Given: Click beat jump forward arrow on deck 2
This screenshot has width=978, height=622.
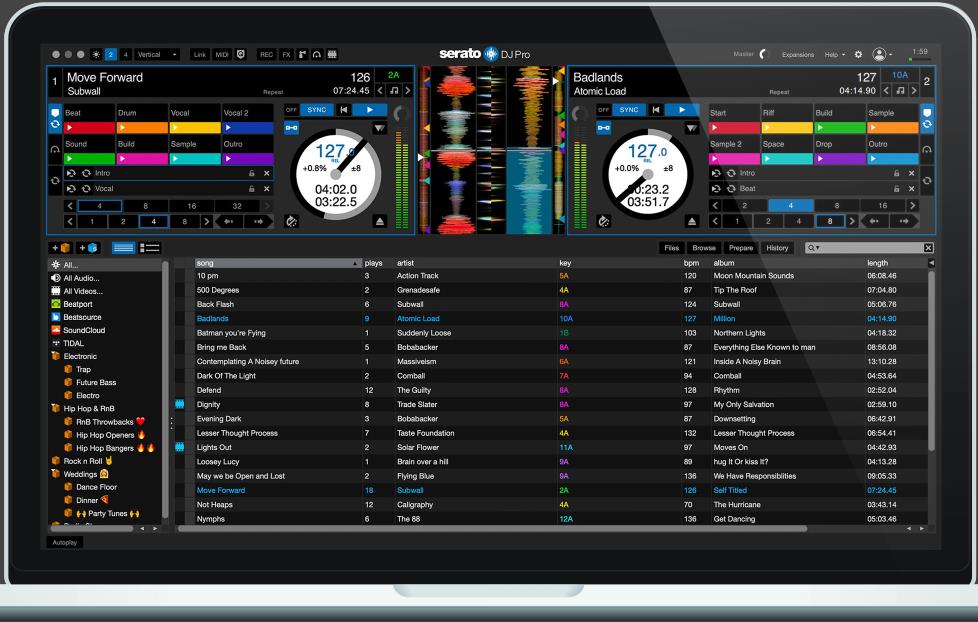Looking at the screenshot, I should coord(903,221).
